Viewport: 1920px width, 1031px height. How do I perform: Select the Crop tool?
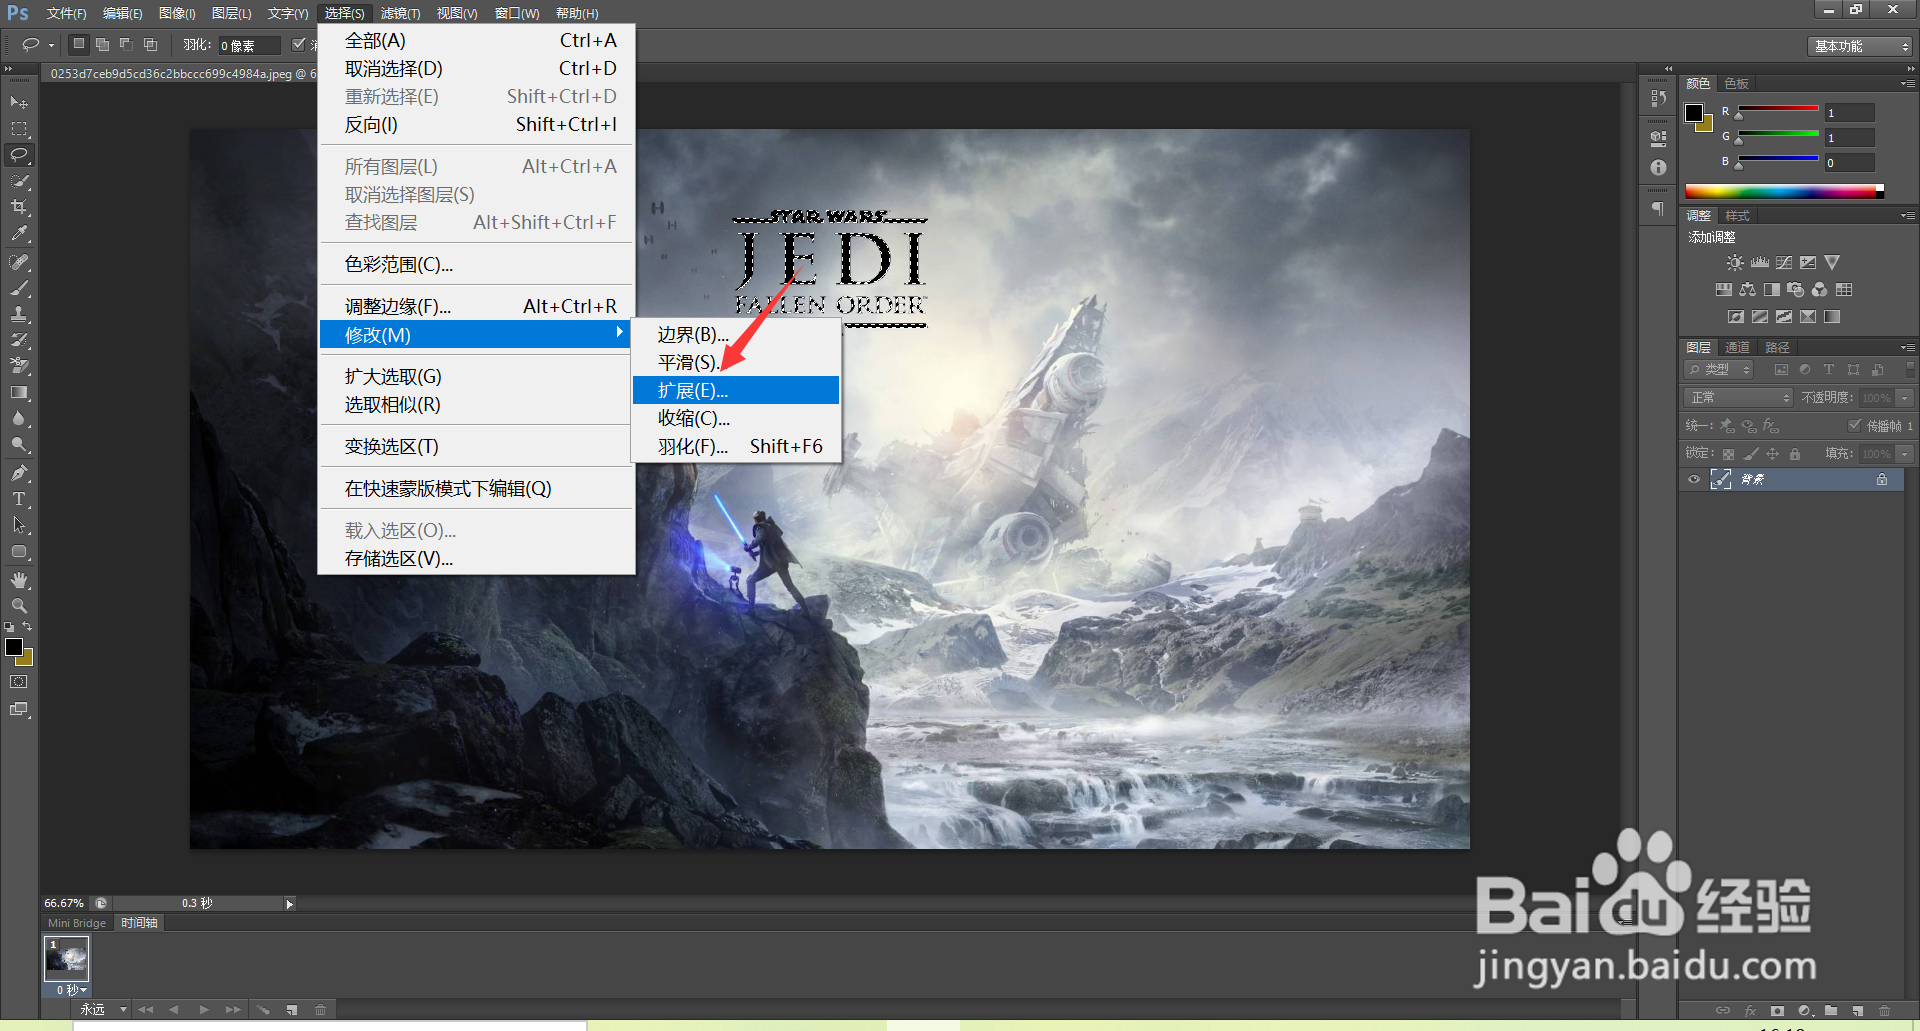click(x=19, y=207)
